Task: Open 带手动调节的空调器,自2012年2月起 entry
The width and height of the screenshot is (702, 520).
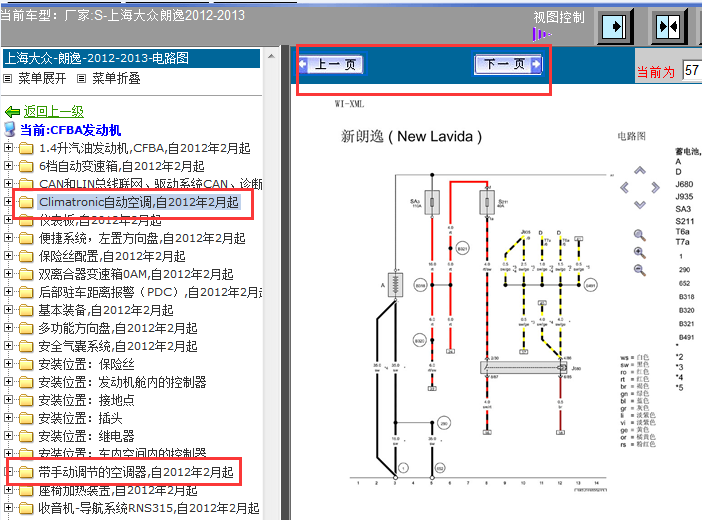Action: point(136,472)
